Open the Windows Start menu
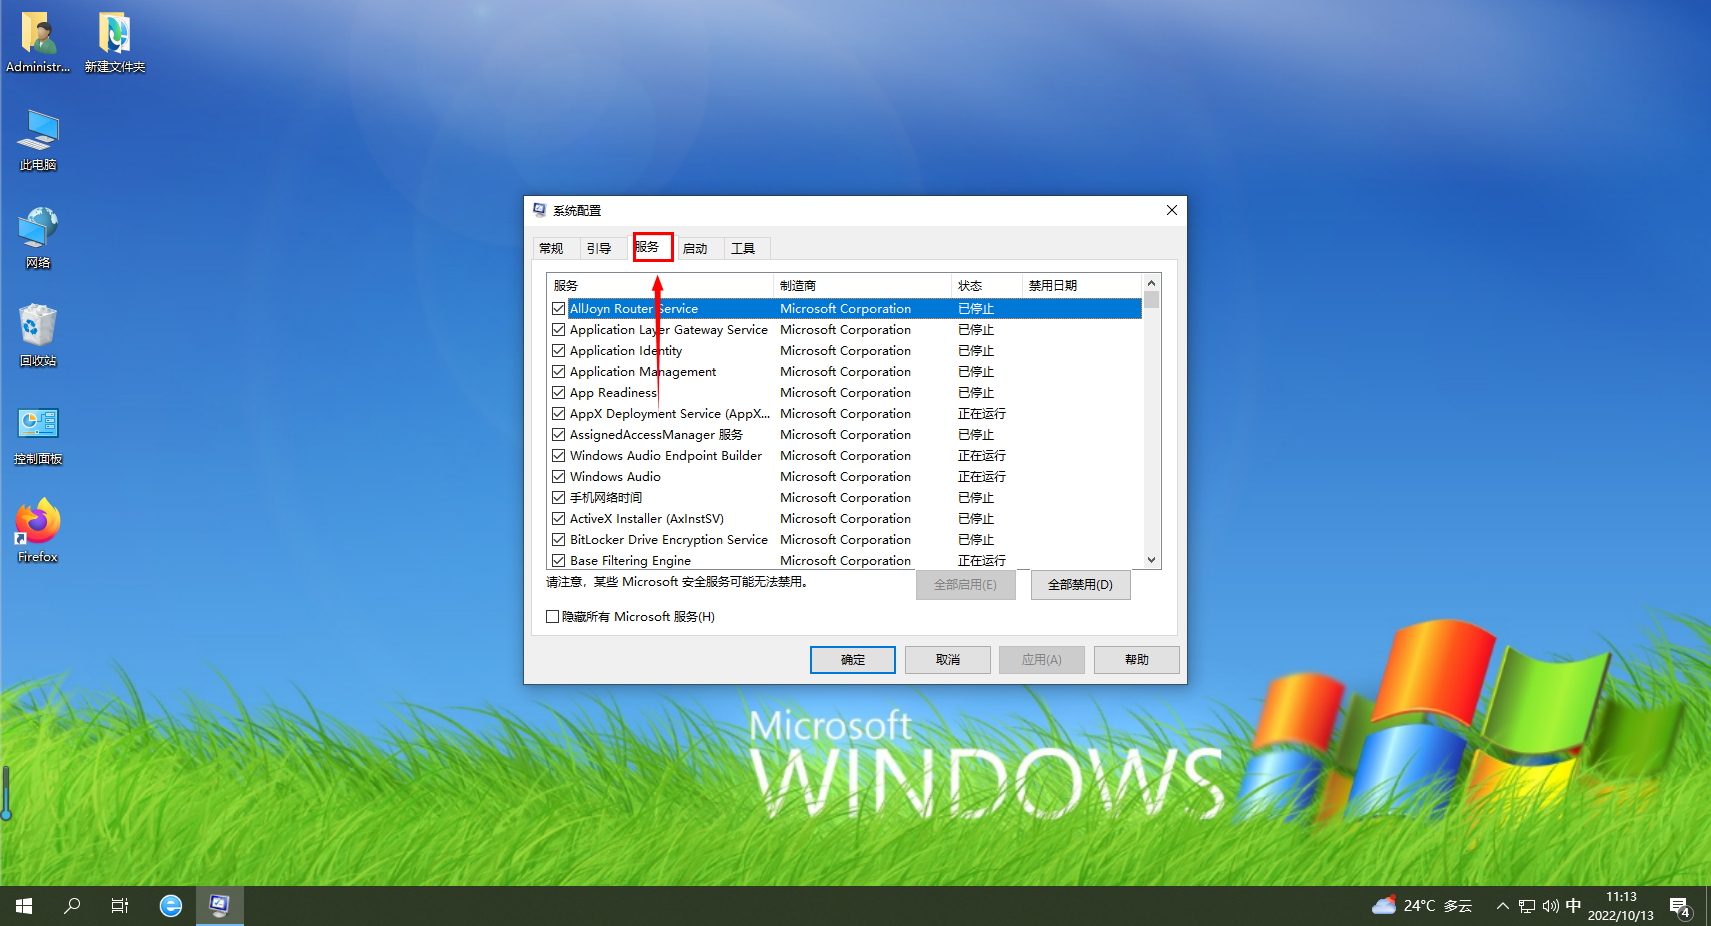 24,906
